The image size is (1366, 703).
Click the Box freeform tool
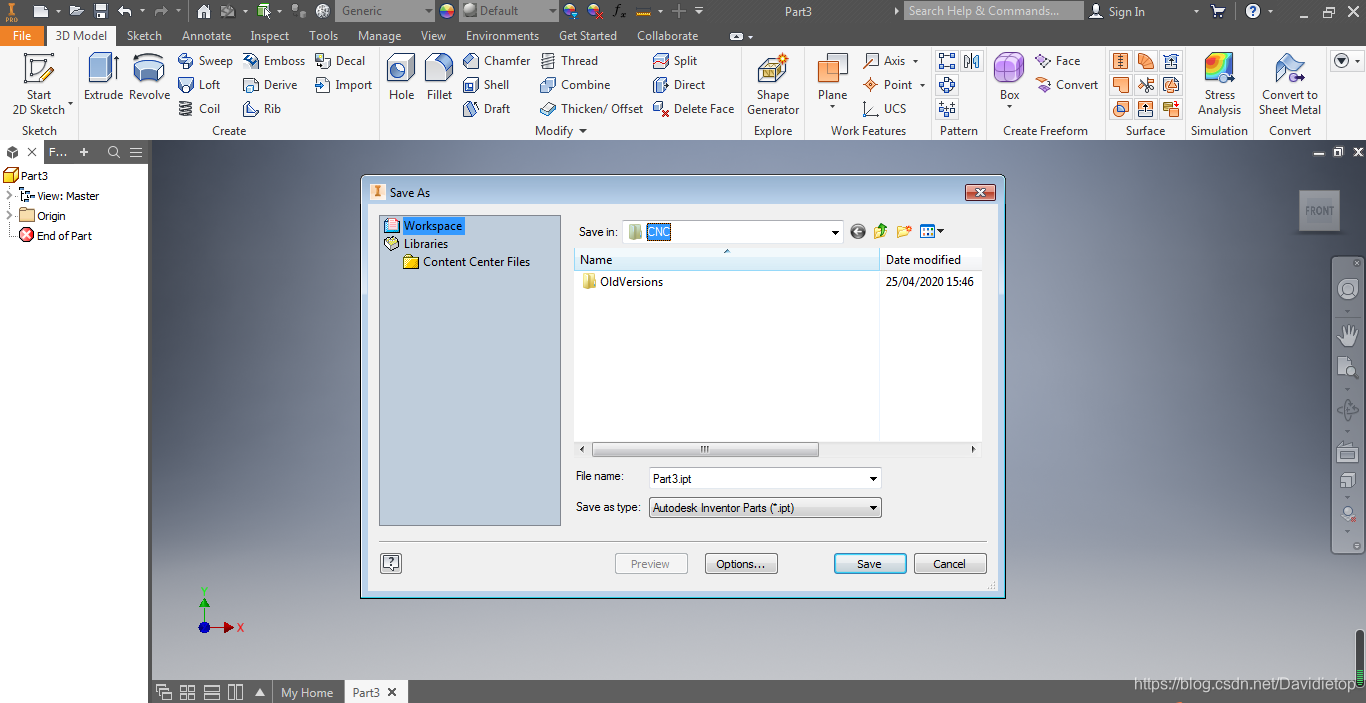pyautogui.click(x=1009, y=80)
